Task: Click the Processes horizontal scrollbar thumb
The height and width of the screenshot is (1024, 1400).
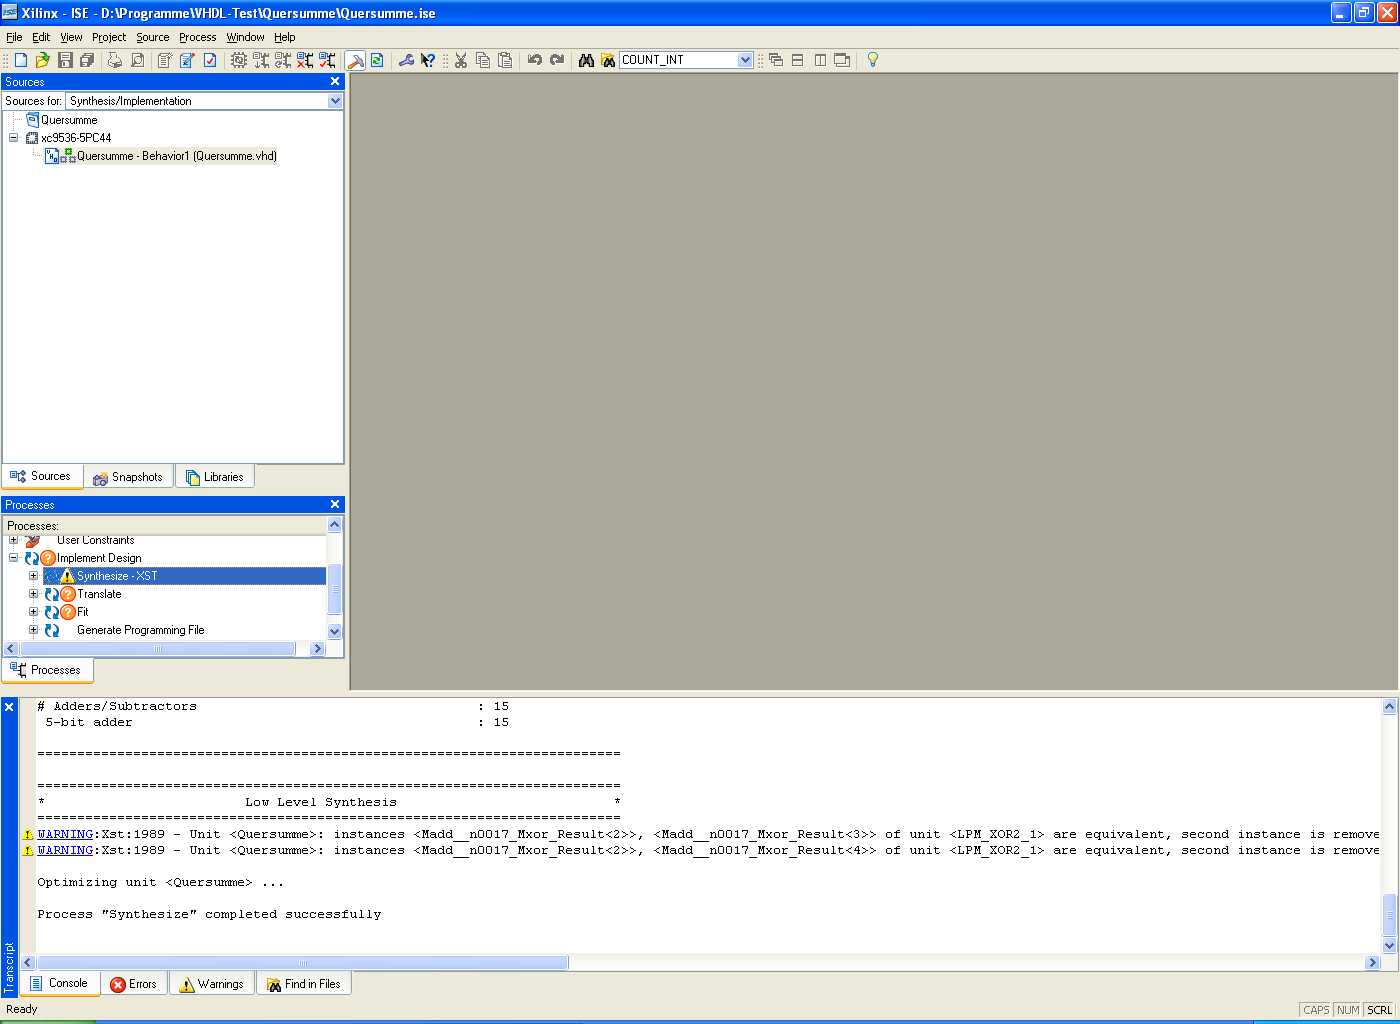Action: coord(157,649)
